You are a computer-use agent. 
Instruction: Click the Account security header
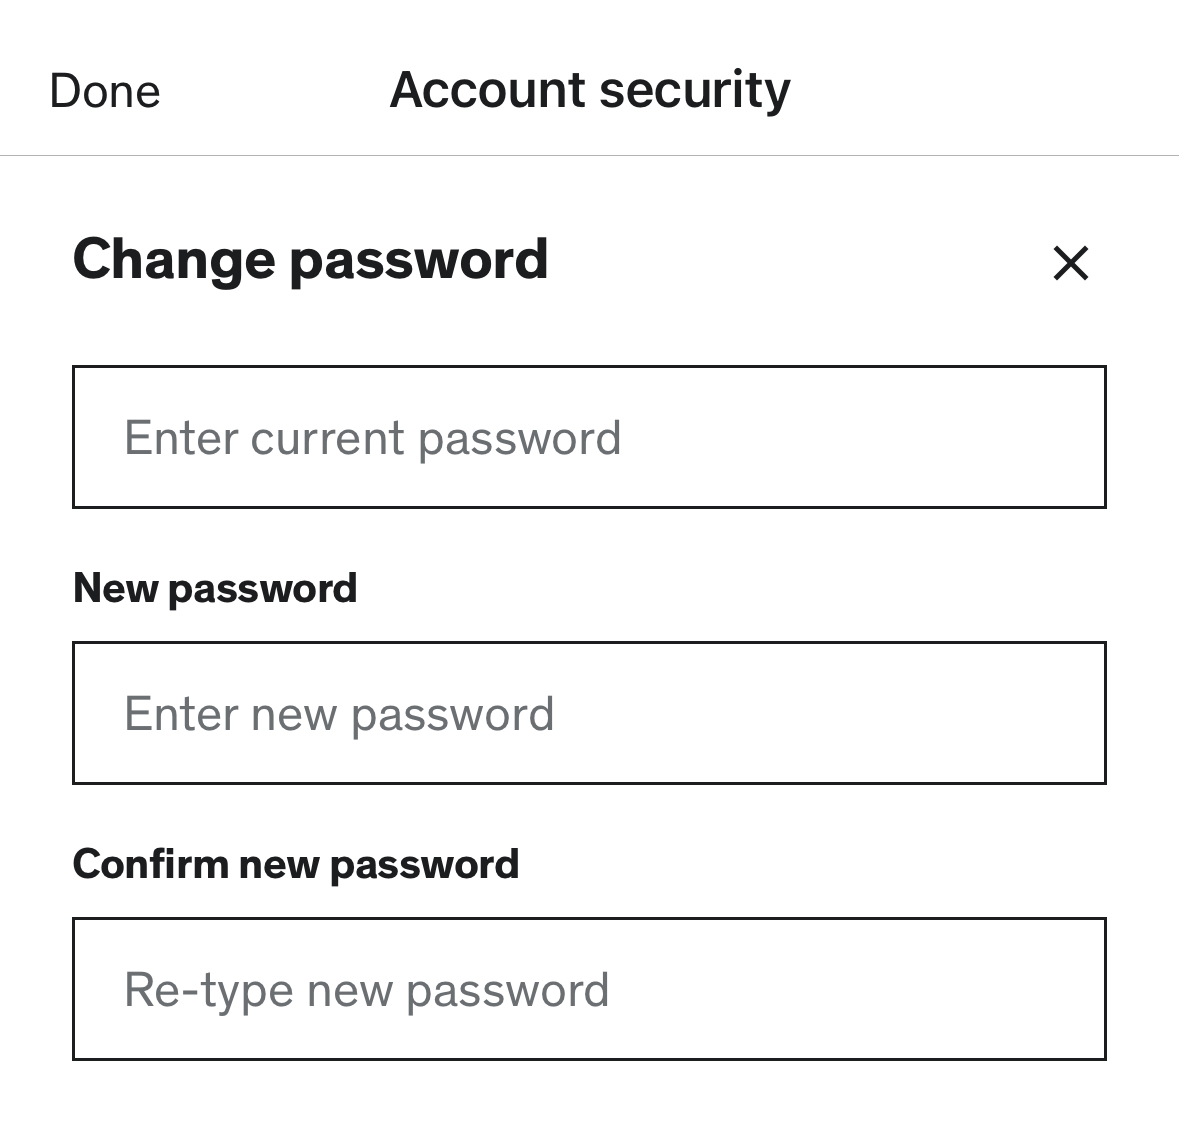[589, 89]
